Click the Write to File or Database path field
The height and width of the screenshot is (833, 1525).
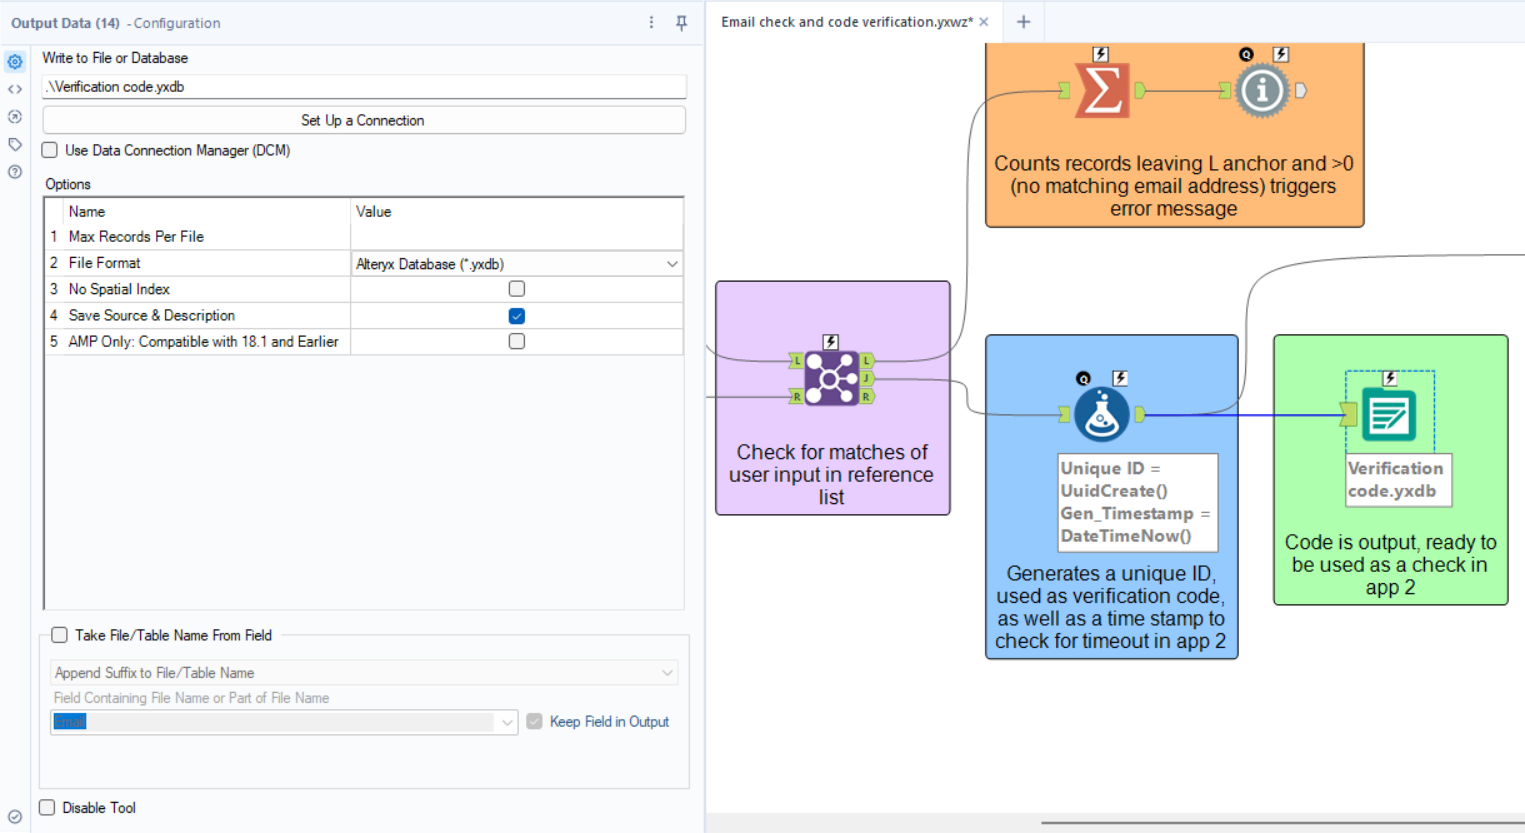363,87
